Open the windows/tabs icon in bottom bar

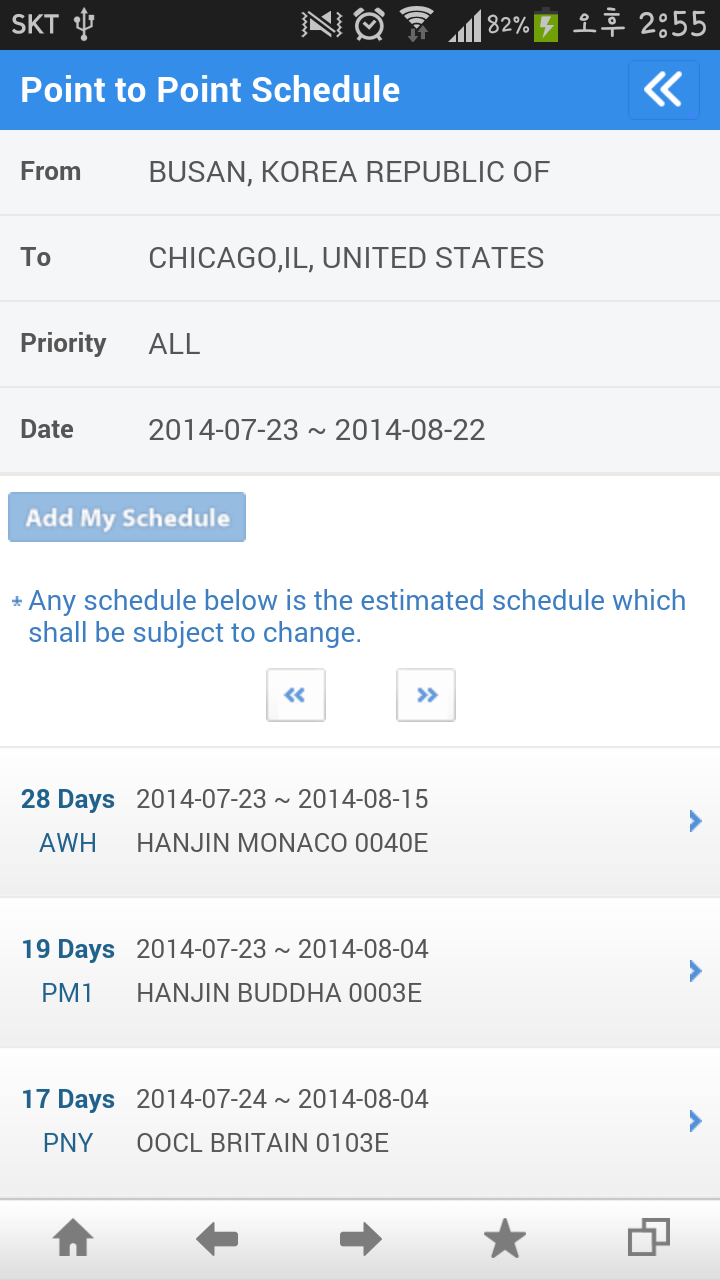[648, 1238]
